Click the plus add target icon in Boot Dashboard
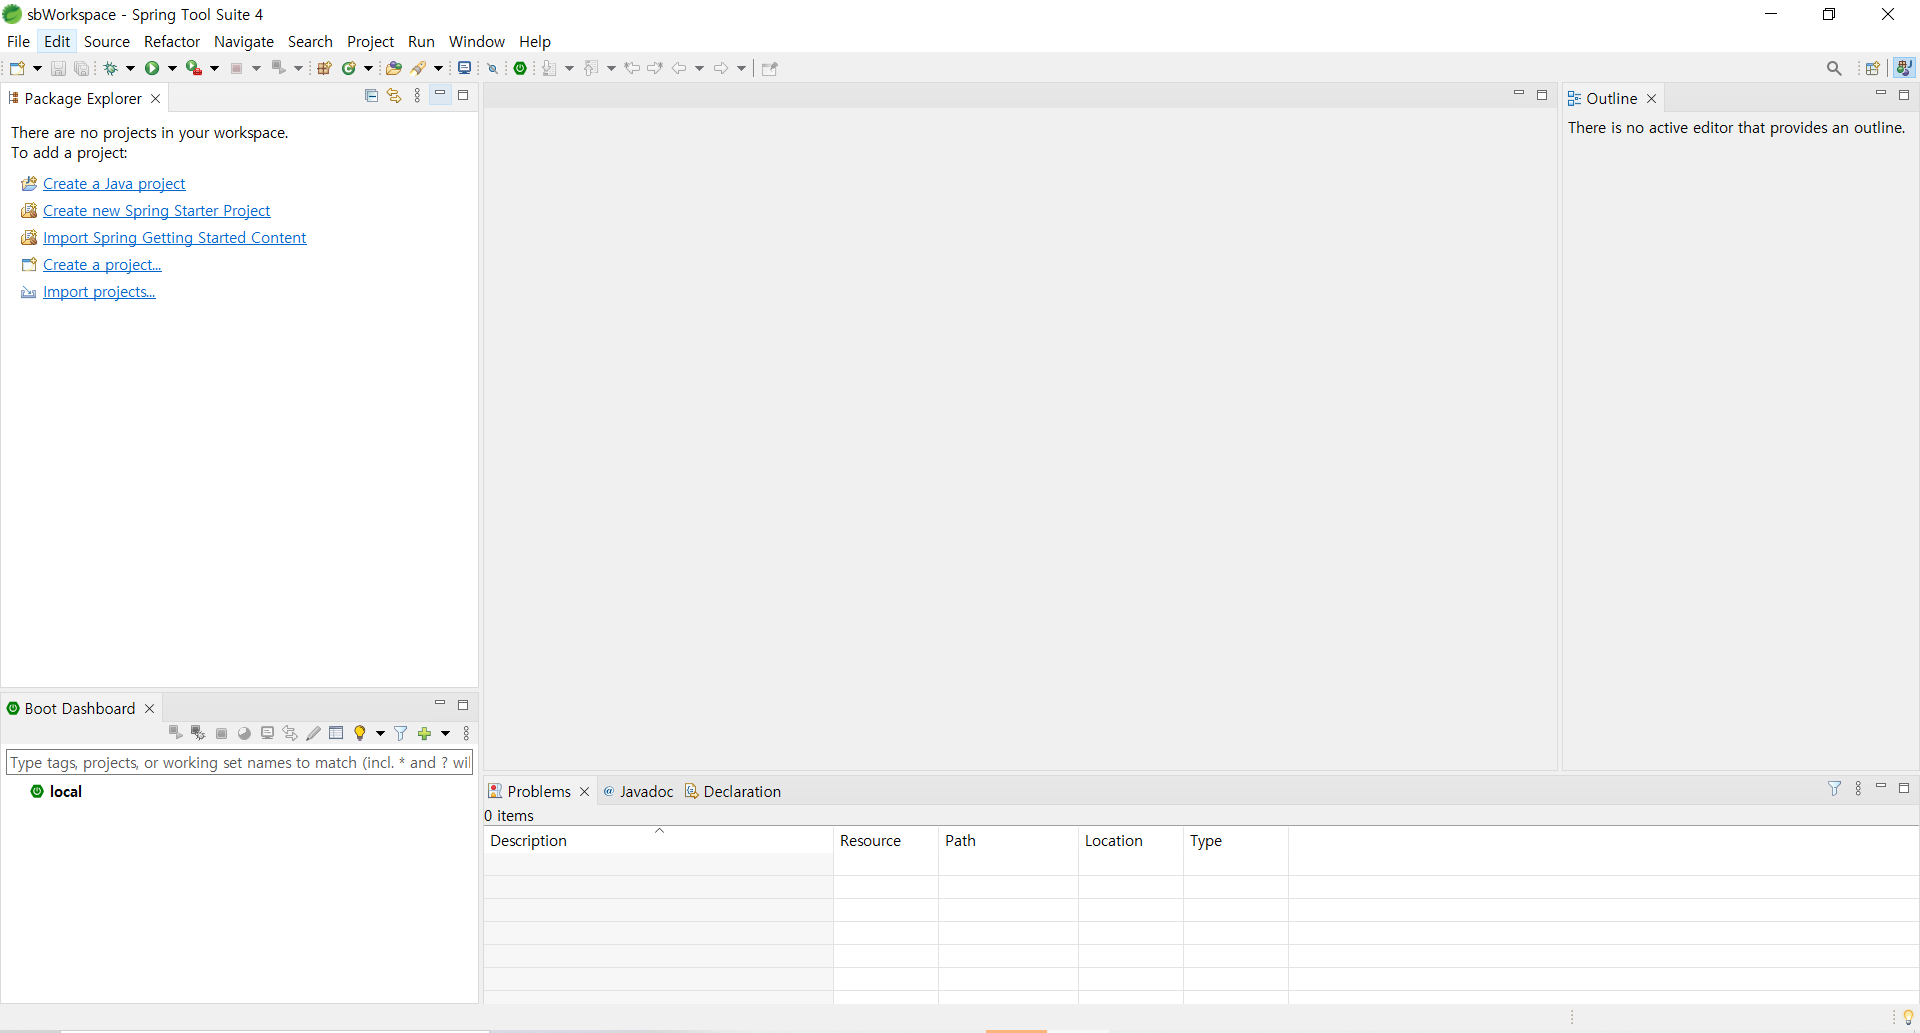The image size is (1920, 1033). click(424, 733)
